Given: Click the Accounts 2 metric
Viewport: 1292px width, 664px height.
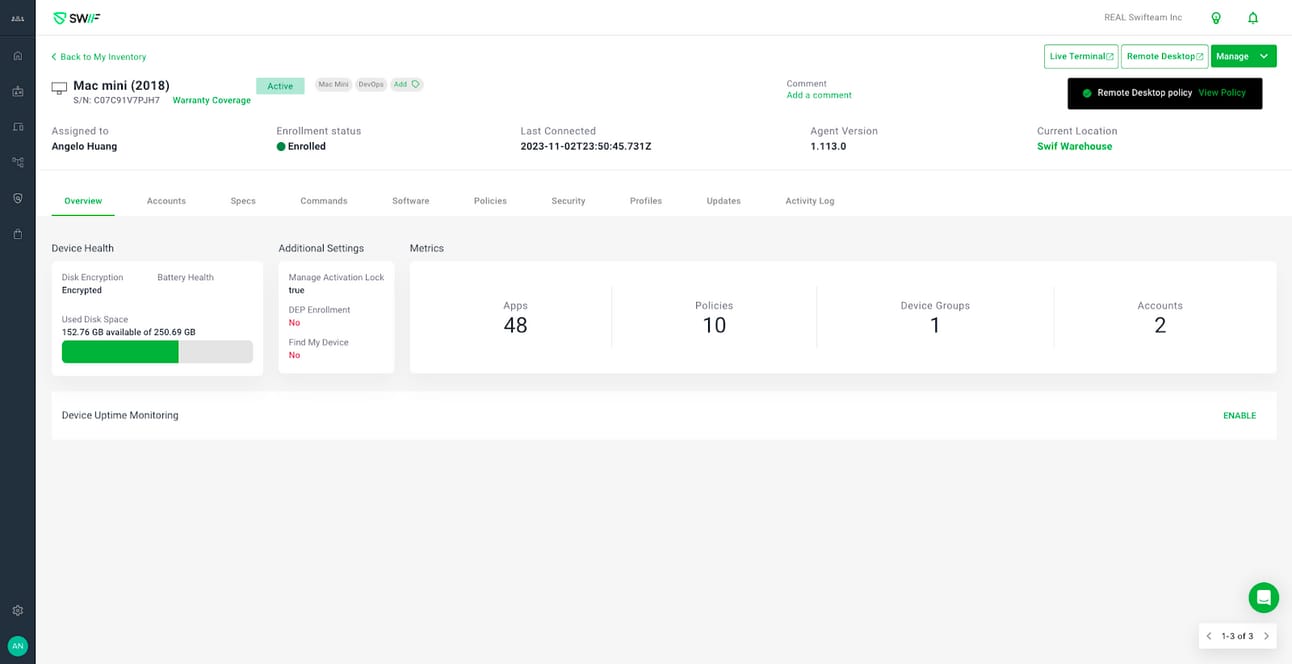Looking at the screenshot, I should point(1160,318).
